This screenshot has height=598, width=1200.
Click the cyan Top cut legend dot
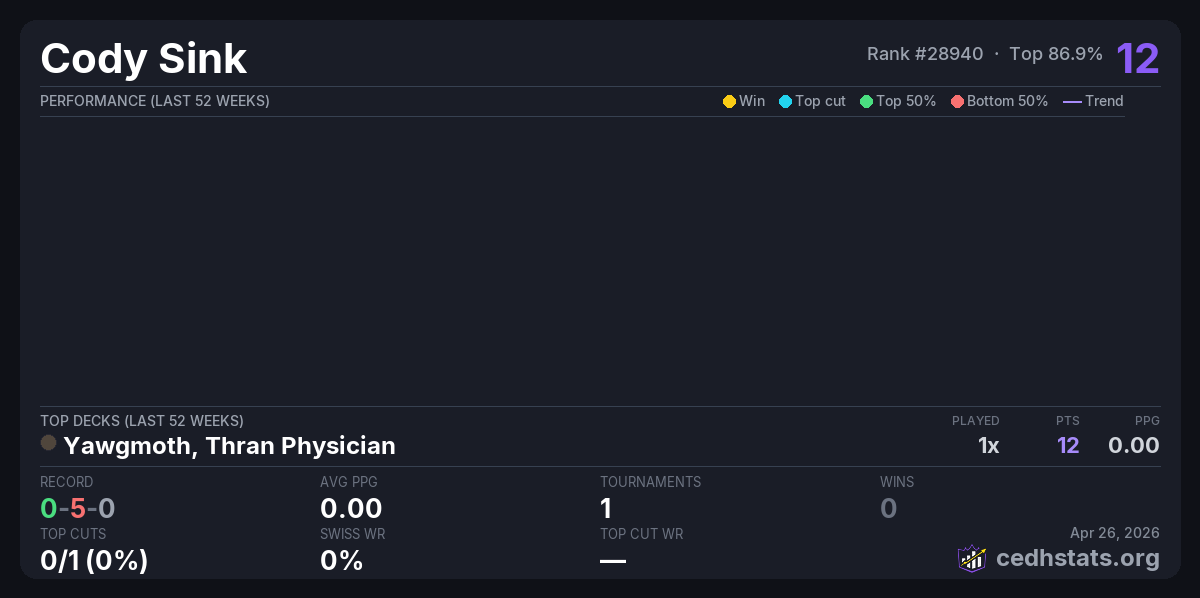(785, 101)
